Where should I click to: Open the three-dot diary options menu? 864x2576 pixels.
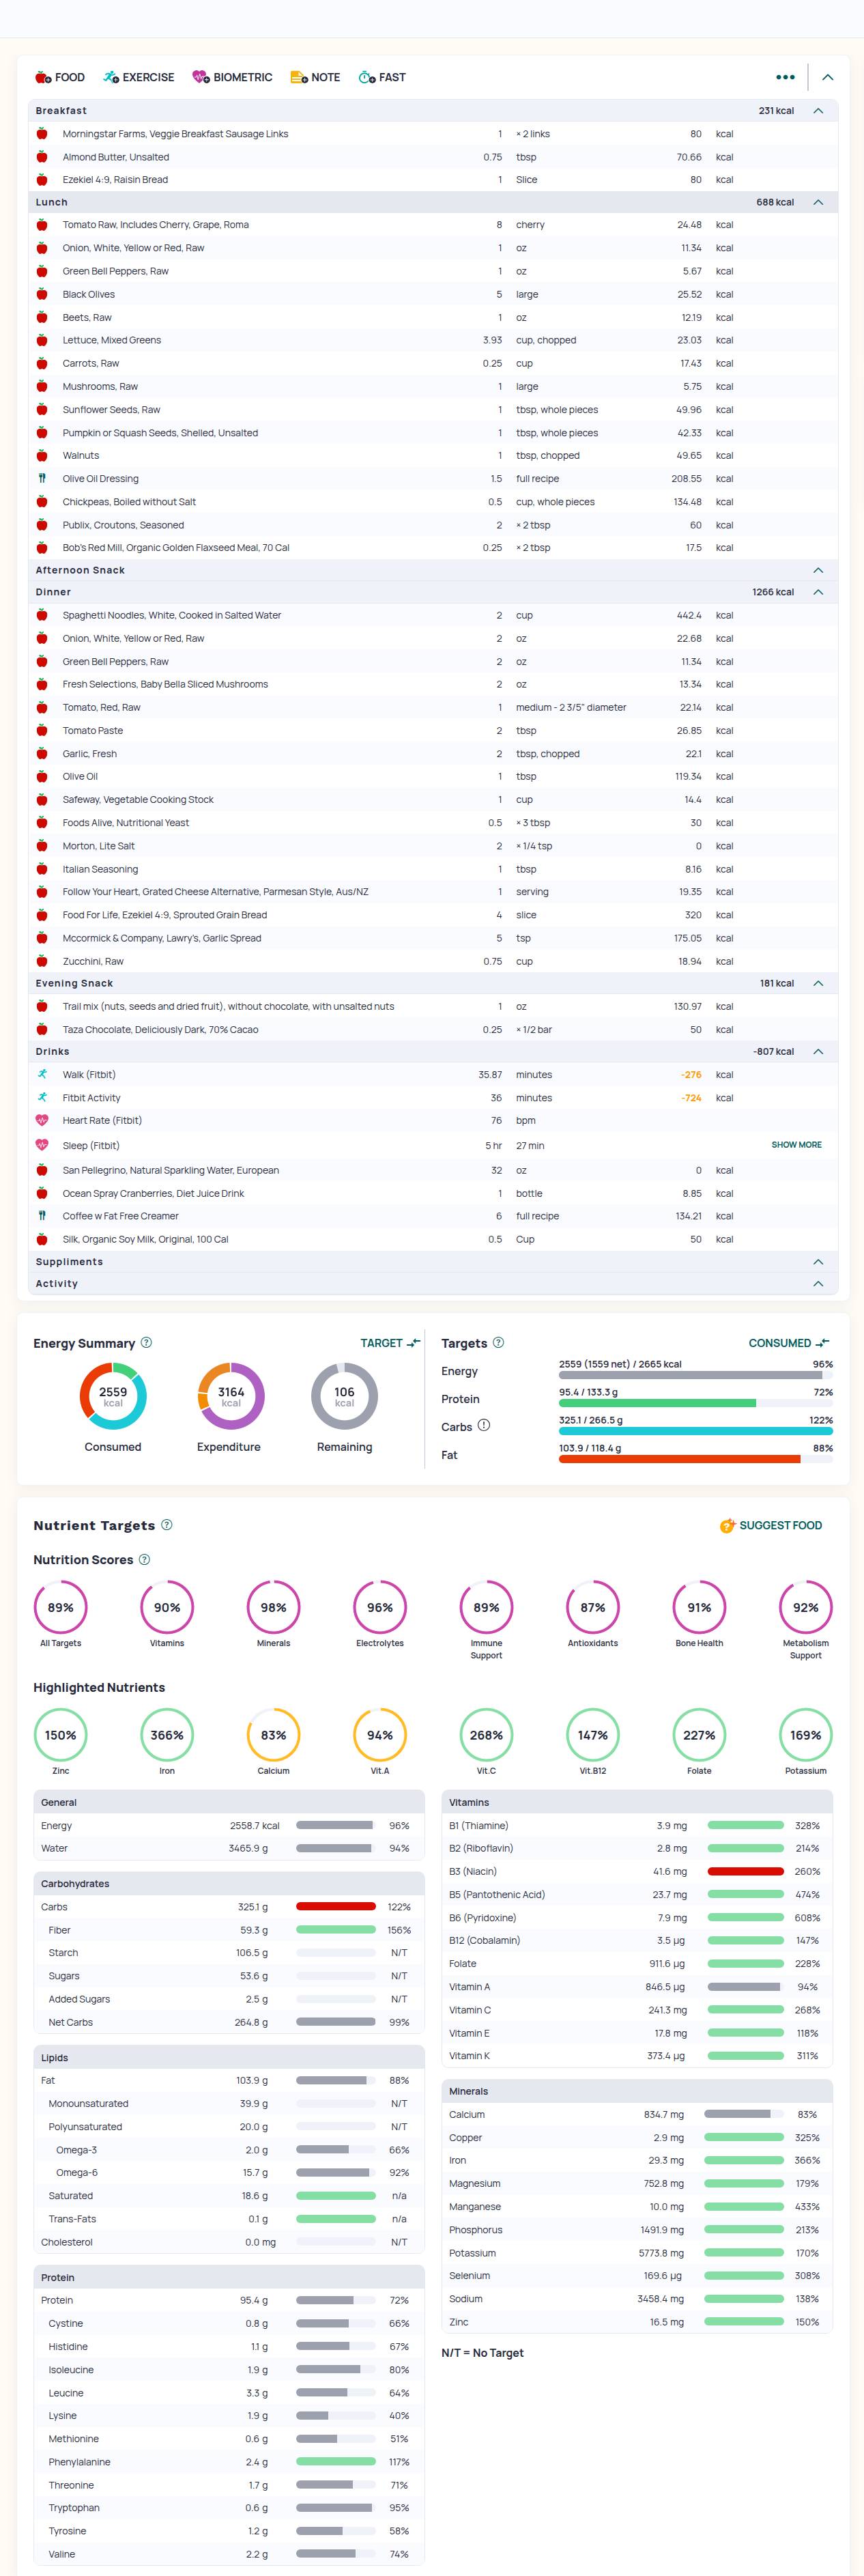tap(785, 77)
